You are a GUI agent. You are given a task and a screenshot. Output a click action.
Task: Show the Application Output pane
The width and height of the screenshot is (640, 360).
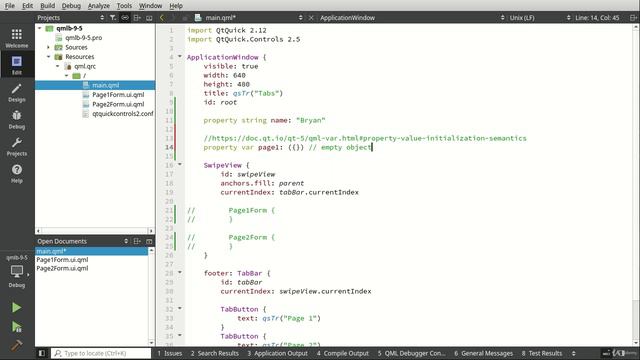click(x=277, y=353)
